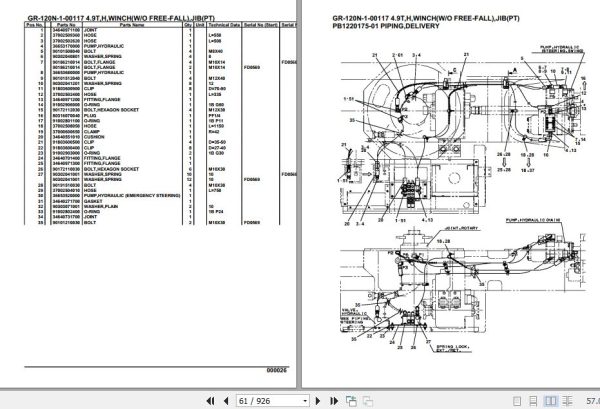The width and height of the screenshot is (600, 409).
Task: Click the page footer number 000026
Action: click(x=276, y=370)
